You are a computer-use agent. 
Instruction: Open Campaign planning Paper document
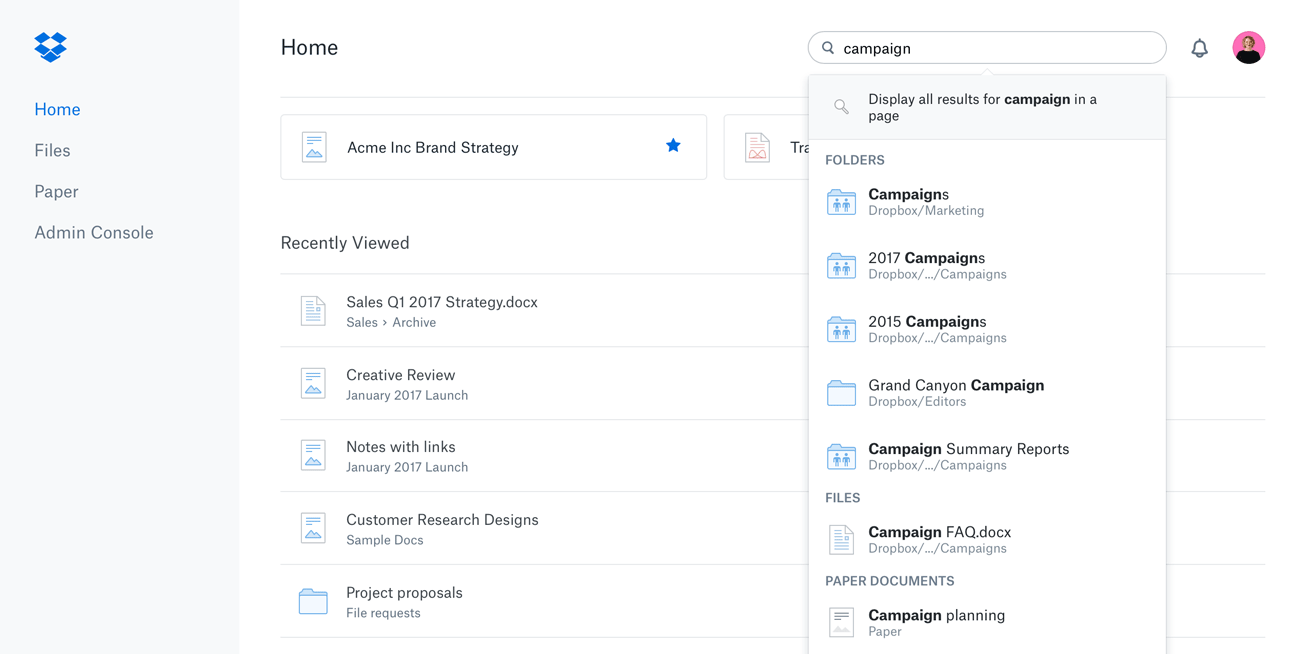pyautogui.click(x=987, y=622)
